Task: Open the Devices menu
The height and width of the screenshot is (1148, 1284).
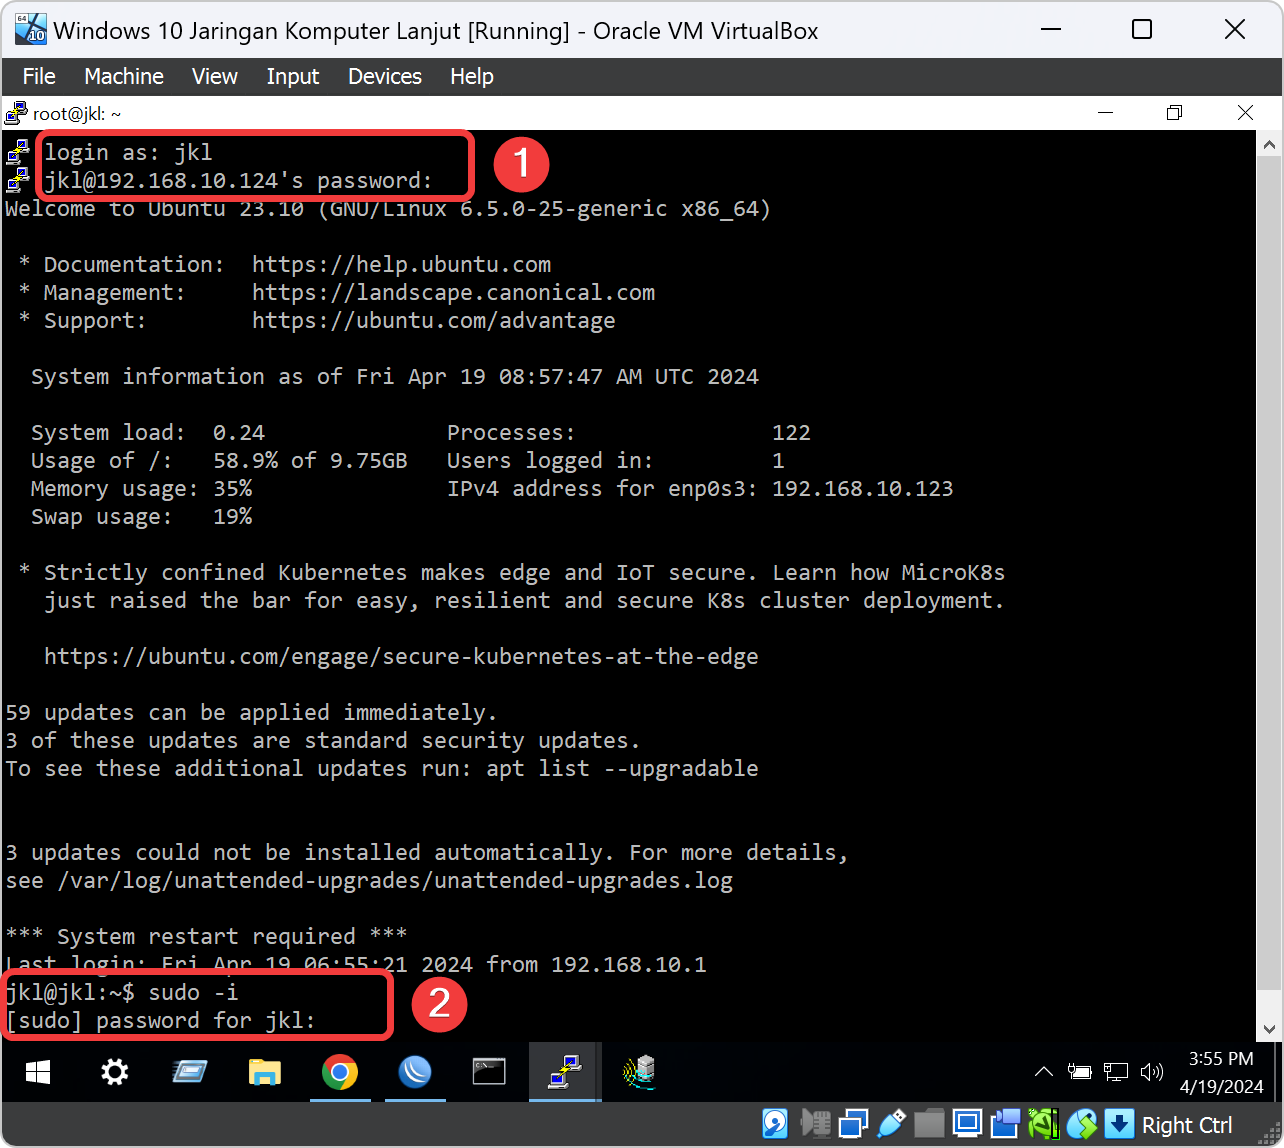Action: (x=385, y=76)
